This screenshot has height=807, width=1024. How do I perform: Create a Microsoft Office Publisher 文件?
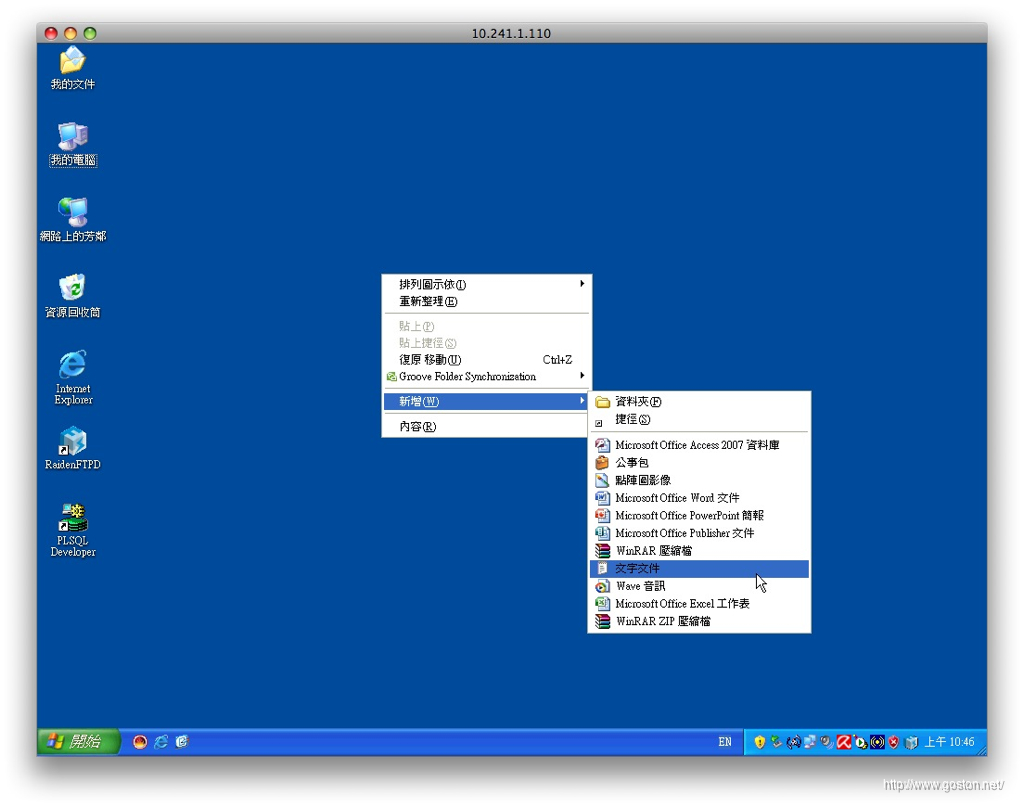pos(699,533)
